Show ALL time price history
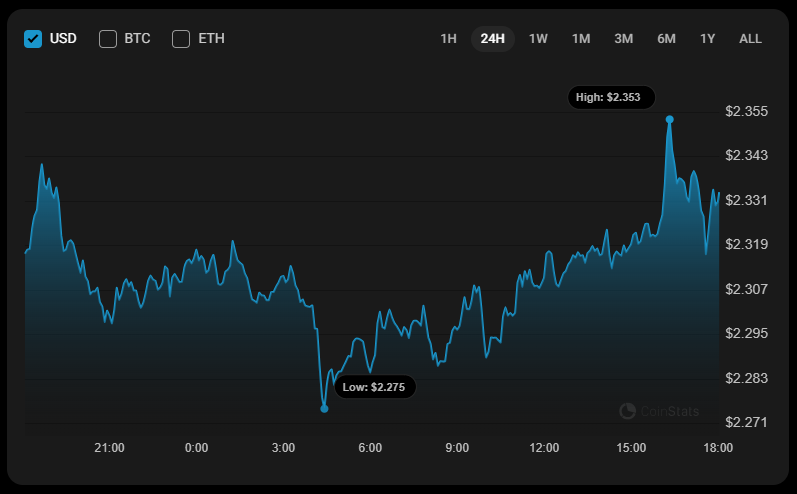Image resolution: width=797 pixels, height=494 pixels. (x=750, y=39)
